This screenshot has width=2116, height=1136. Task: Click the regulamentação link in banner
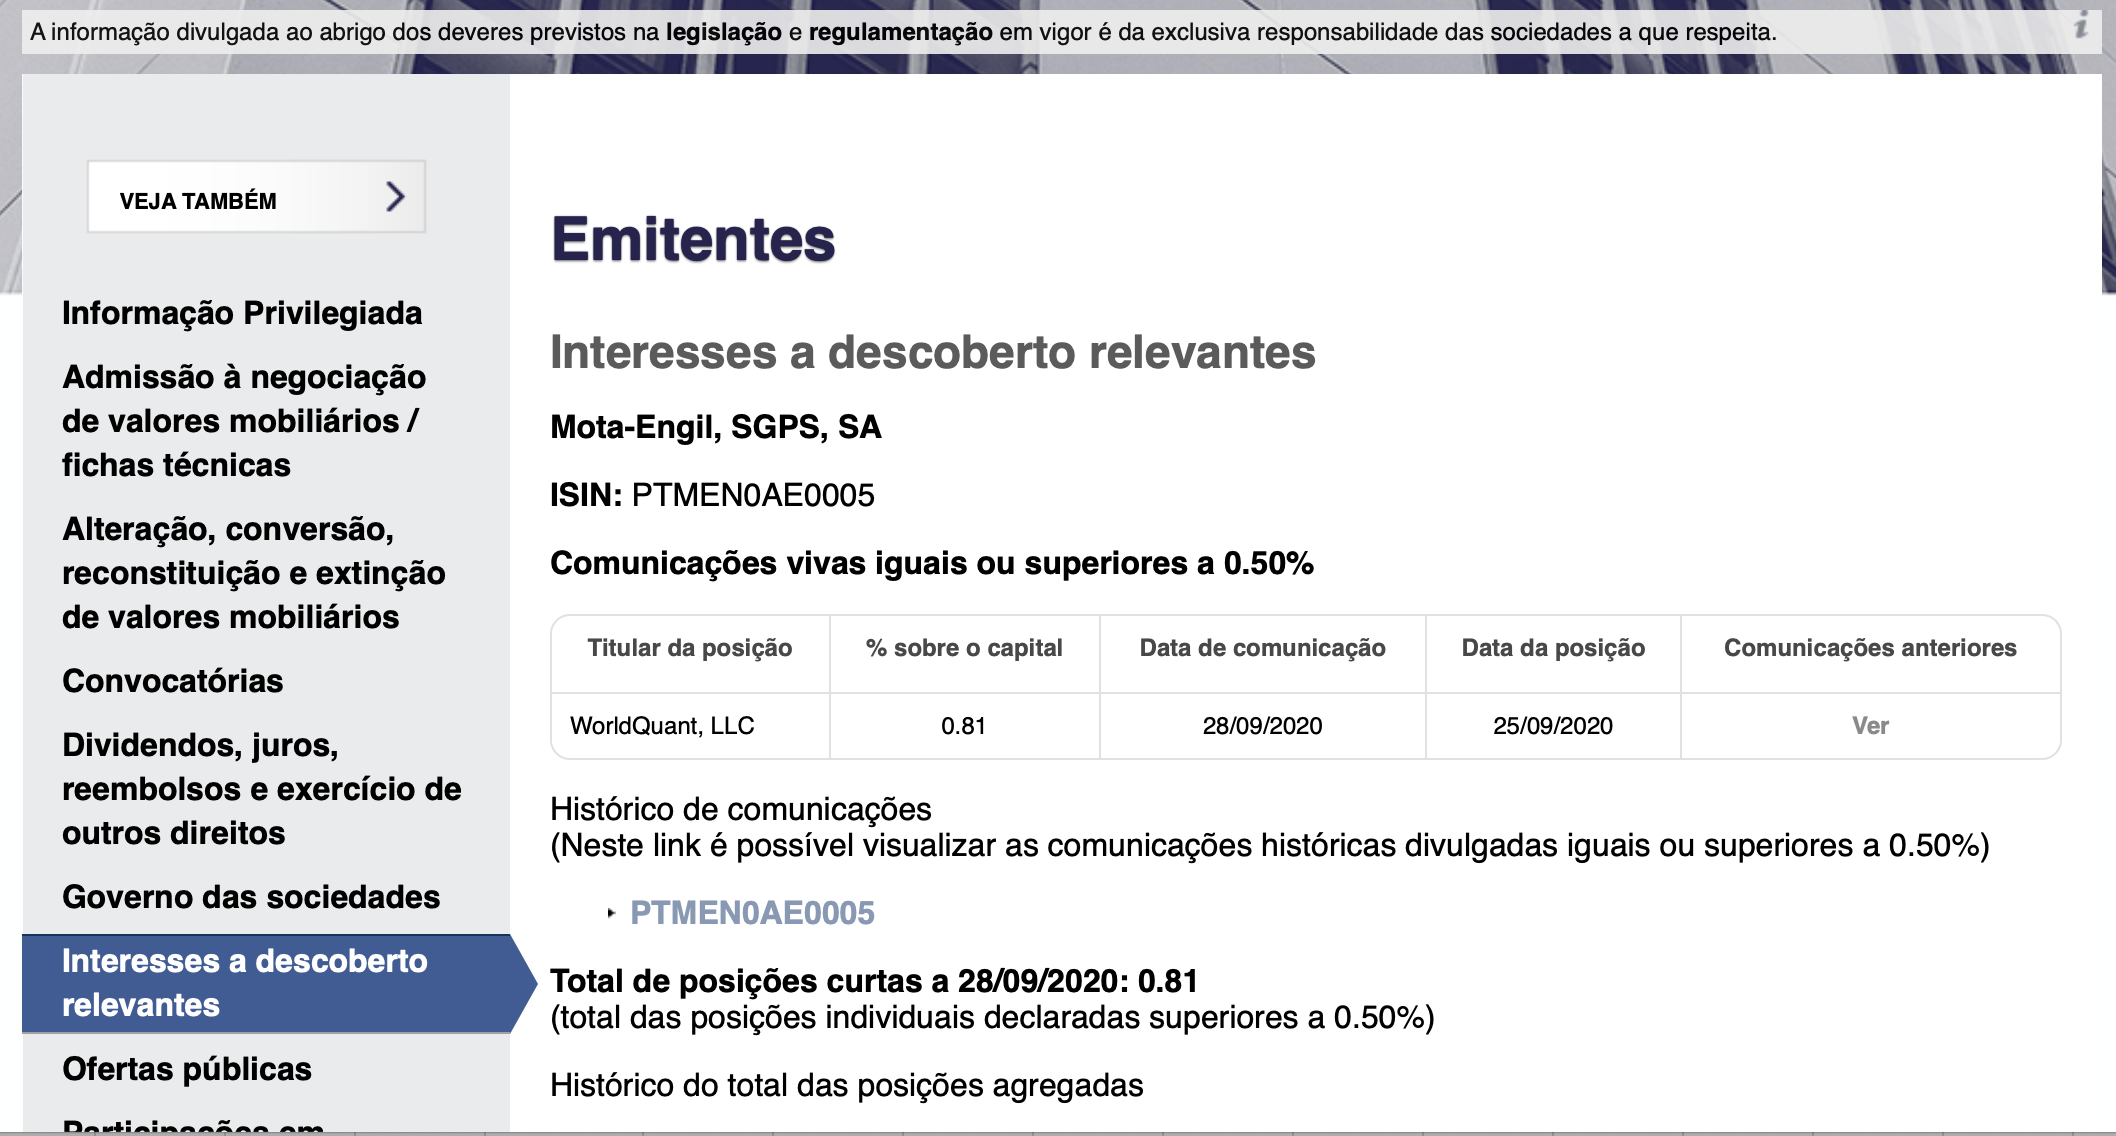[900, 32]
